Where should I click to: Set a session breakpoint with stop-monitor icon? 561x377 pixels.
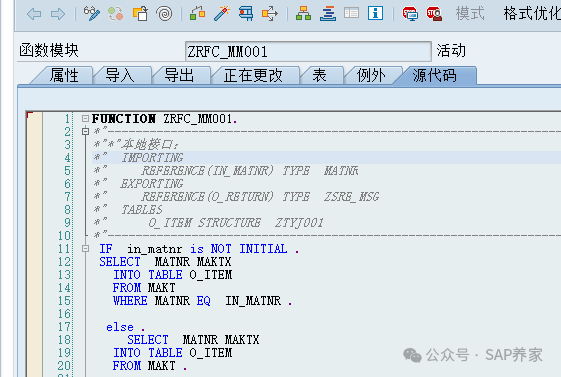(x=410, y=14)
